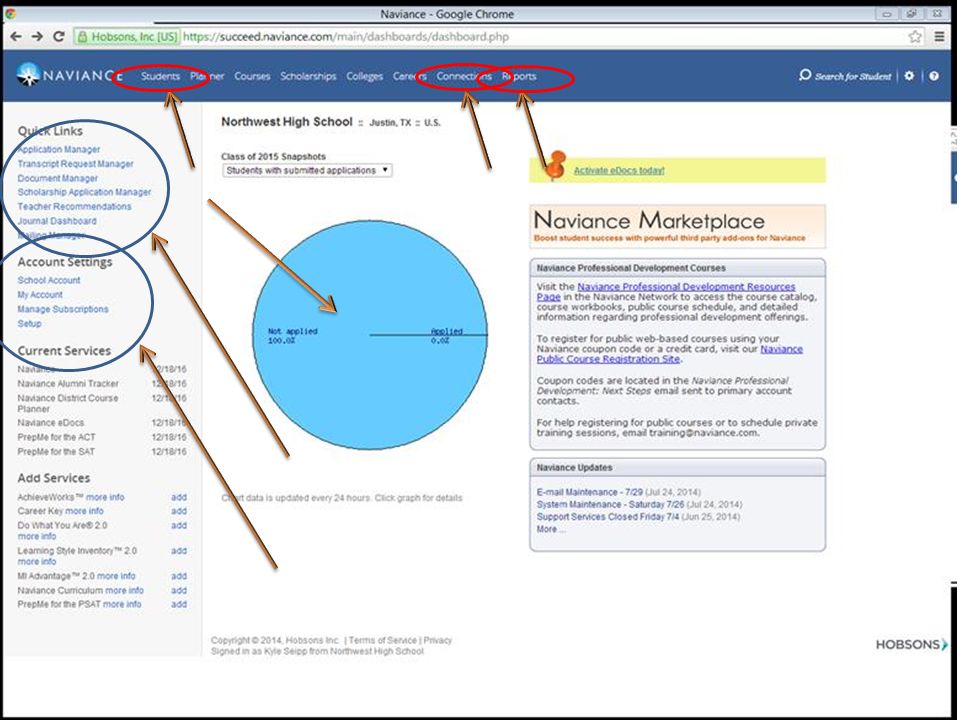Viewport: 960px width, 720px height.
Task: Open the Reports menu
Action: 519,77
